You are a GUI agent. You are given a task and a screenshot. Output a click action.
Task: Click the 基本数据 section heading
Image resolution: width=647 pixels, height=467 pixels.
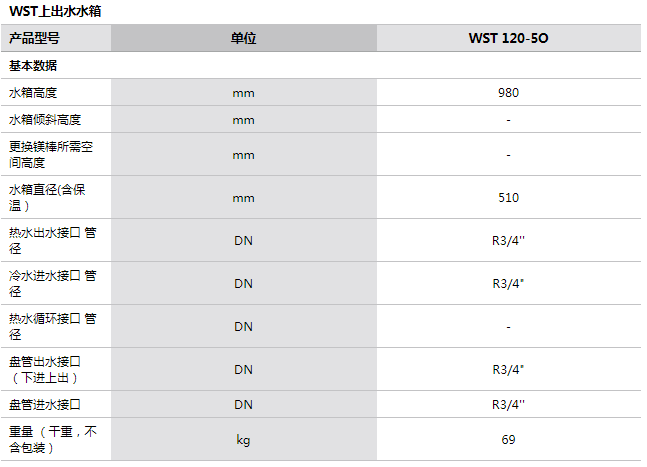[34, 66]
